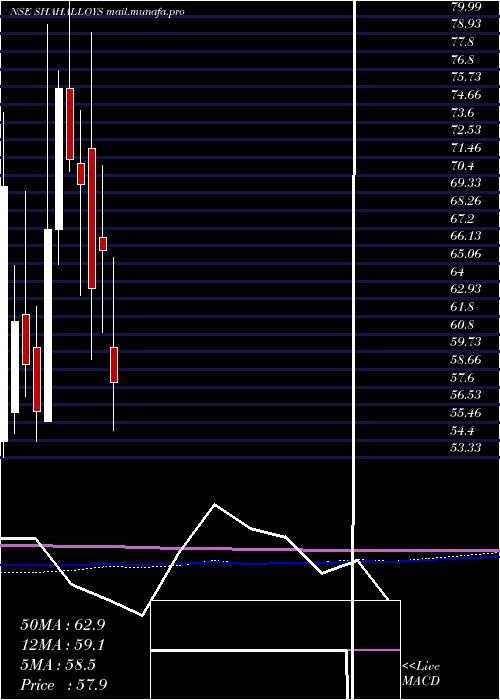This screenshot has width=500, height=700.
Task: Click the 56.53 price axis label
Action: (x=466, y=395)
